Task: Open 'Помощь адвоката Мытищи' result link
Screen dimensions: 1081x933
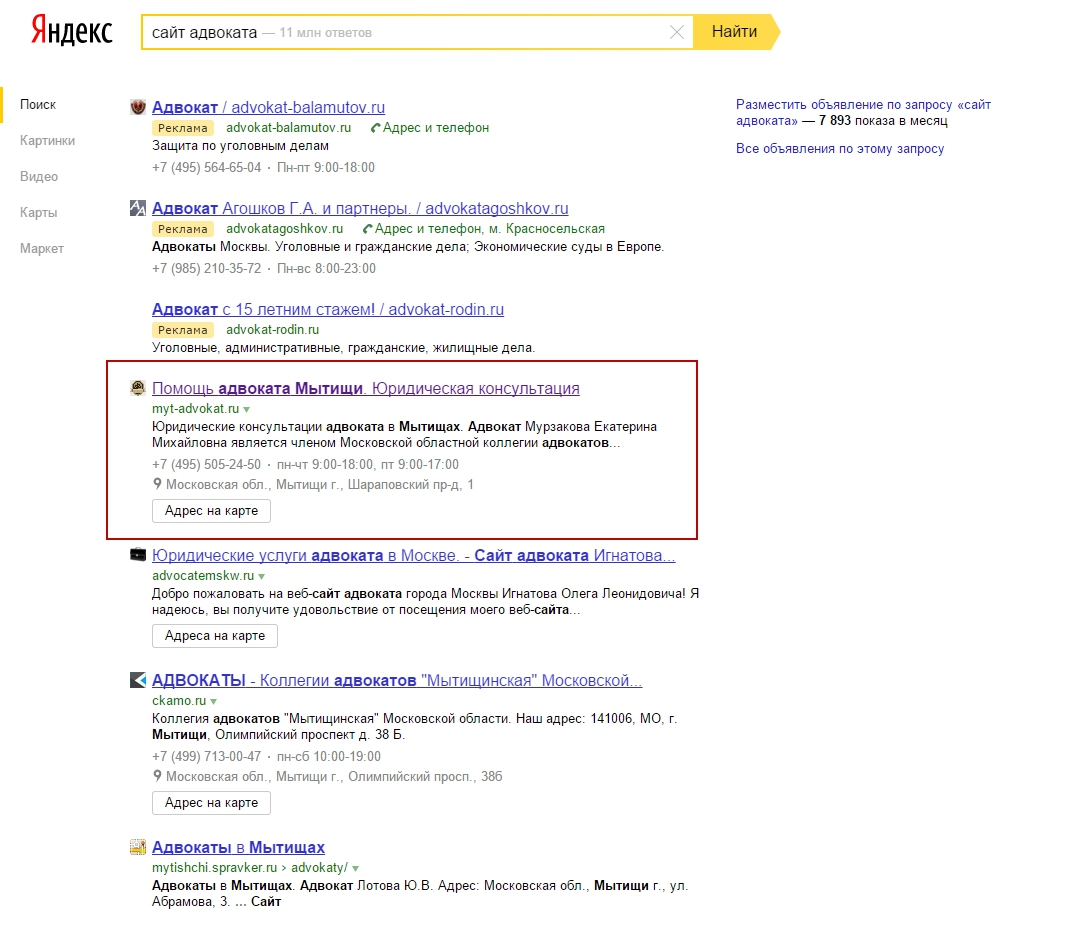Action: coord(365,388)
